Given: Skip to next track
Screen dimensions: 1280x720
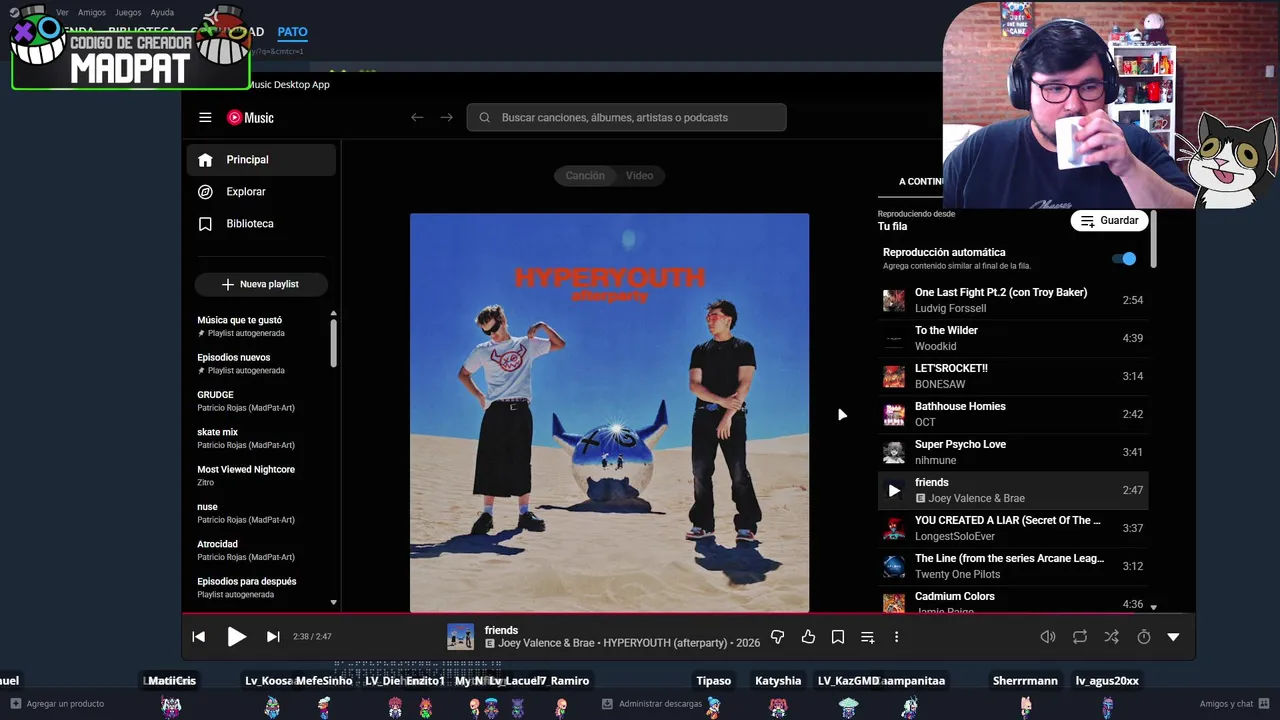Looking at the screenshot, I should 273,637.
